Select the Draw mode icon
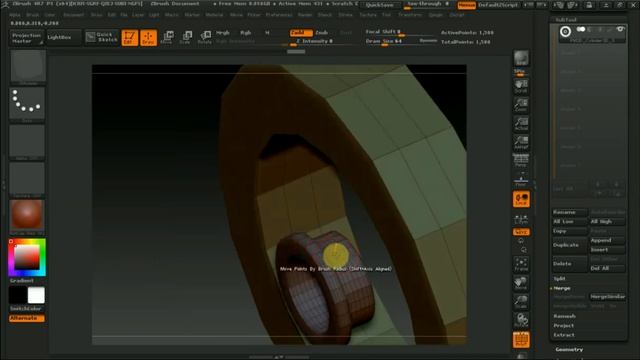 (x=149, y=38)
